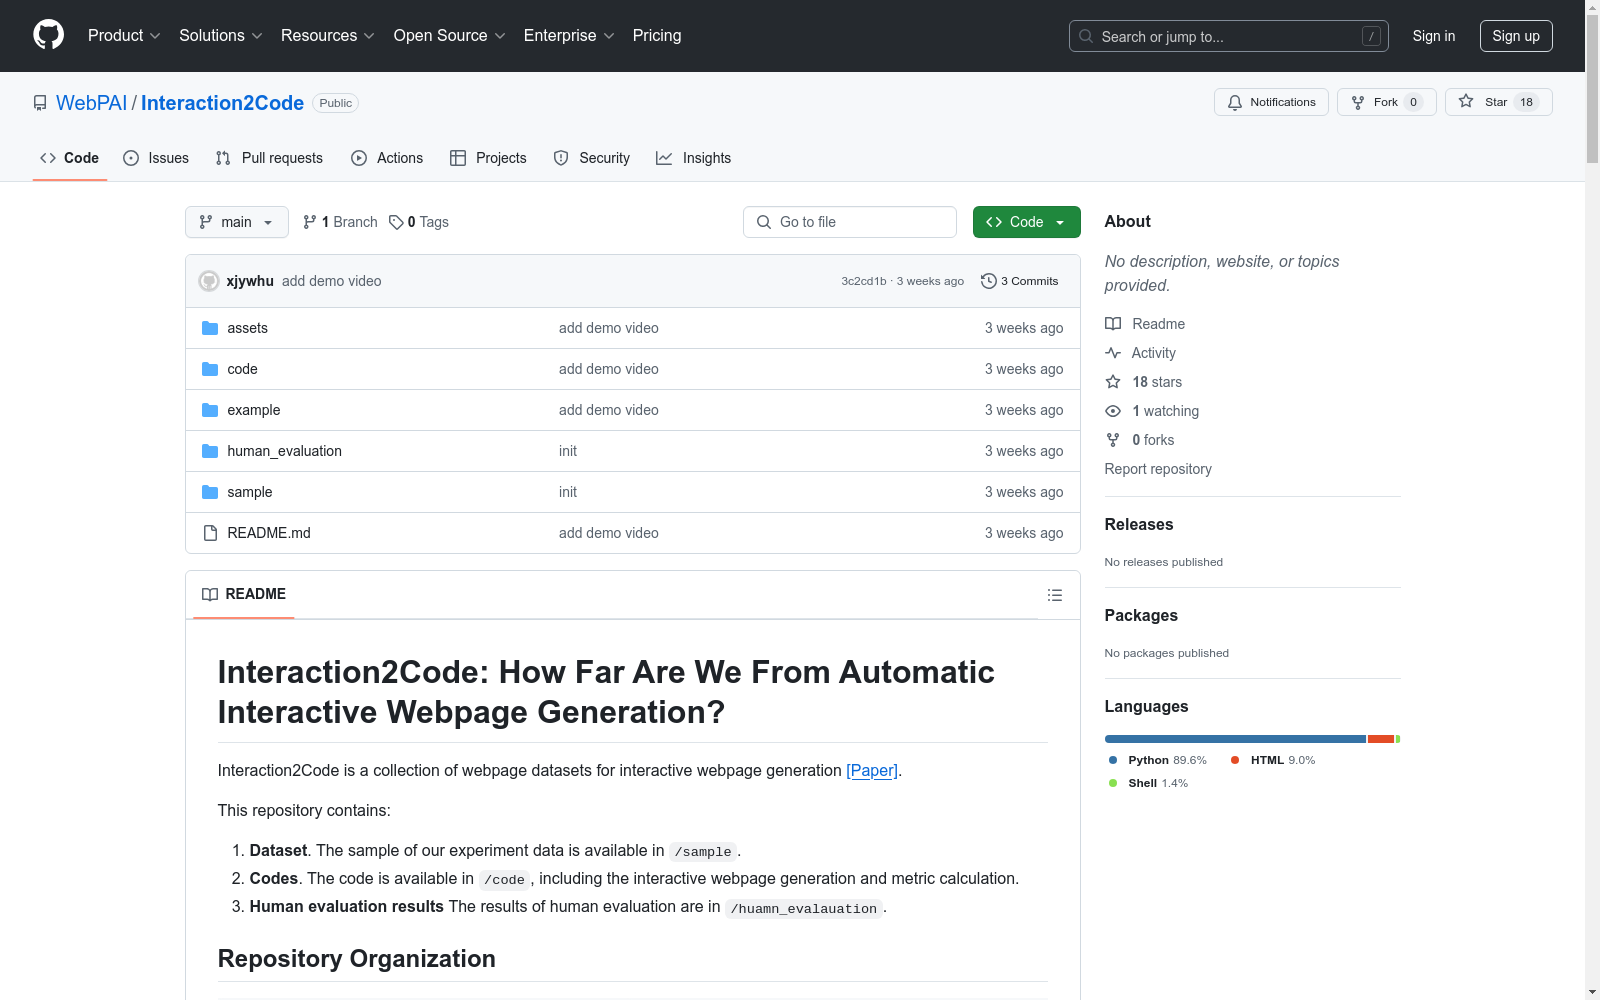Click xjywhu's avatar image
The height and width of the screenshot is (1000, 1600).
tap(209, 281)
